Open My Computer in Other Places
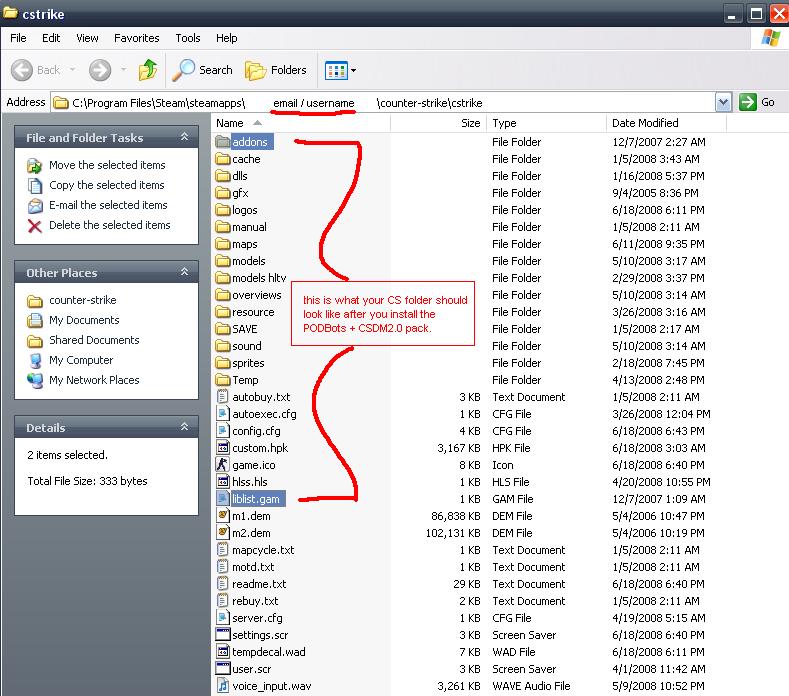Image resolution: width=789 pixels, height=696 pixels. pyautogui.click(x=81, y=360)
